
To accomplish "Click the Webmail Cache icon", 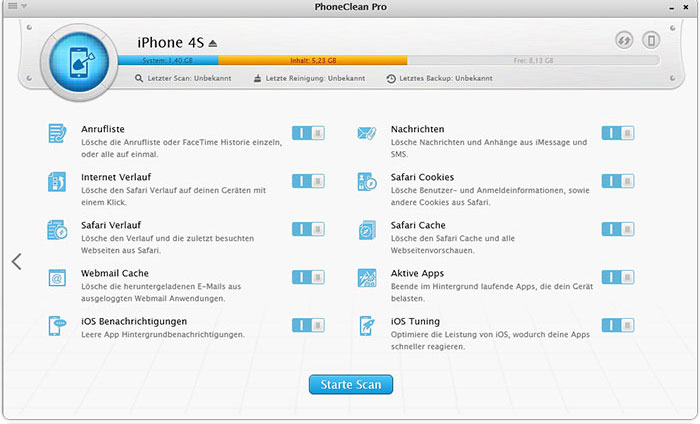I will click(x=57, y=278).
